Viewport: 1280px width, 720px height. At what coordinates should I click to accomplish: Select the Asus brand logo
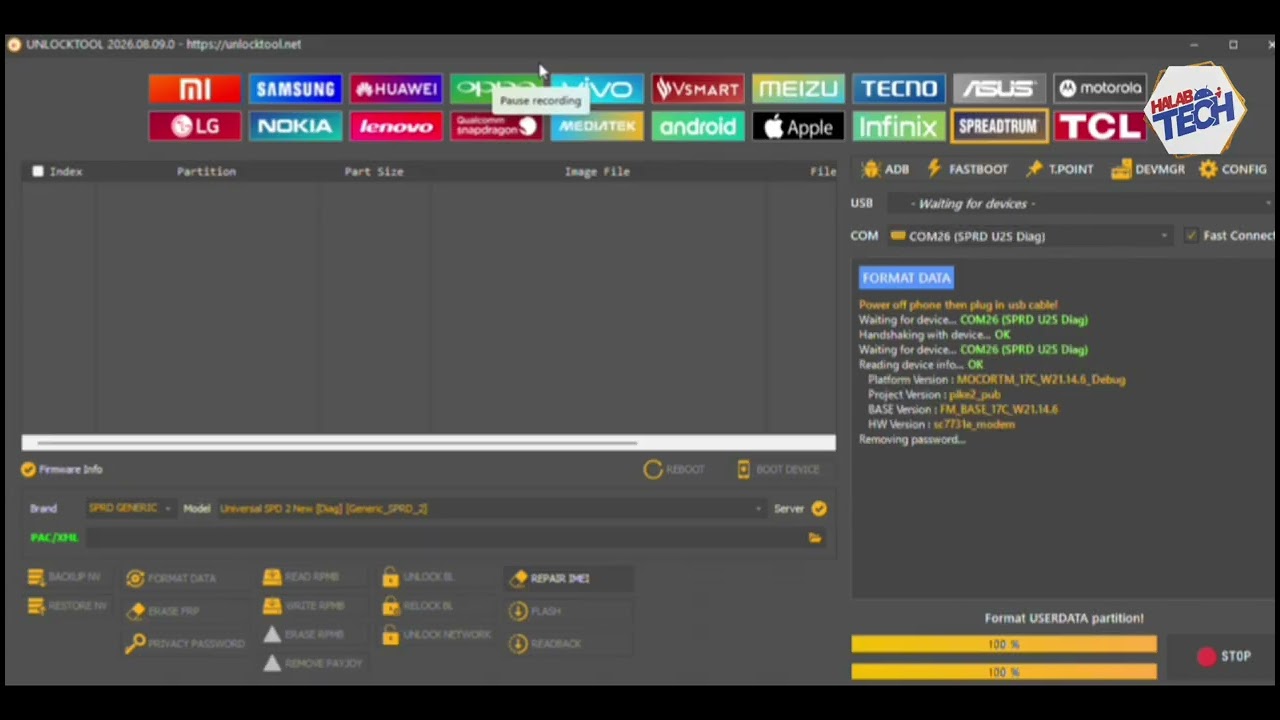pyautogui.click(x=999, y=89)
